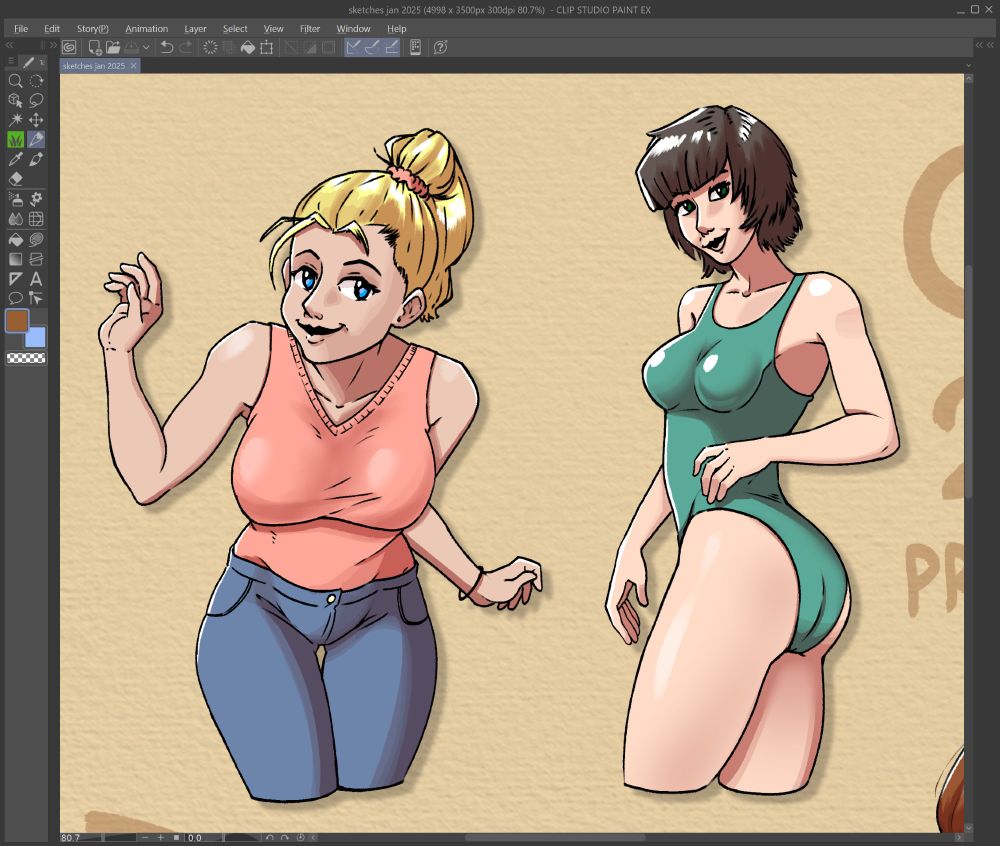This screenshot has height=846, width=1000.
Task: Open the Clip Studio launcher icon
Action: [69, 47]
